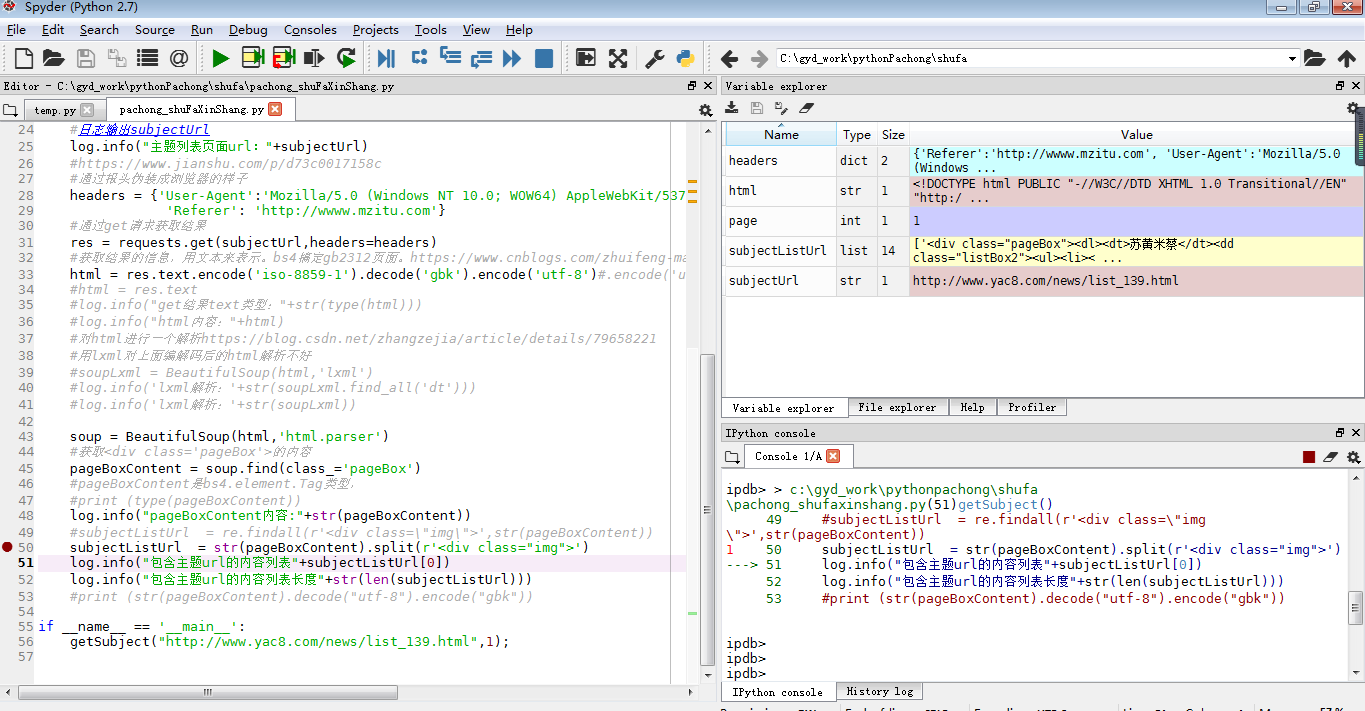Image resolution: width=1365 pixels, height=711 pixels.
Task: Switch to the File explorer tab
Action: 897,408
